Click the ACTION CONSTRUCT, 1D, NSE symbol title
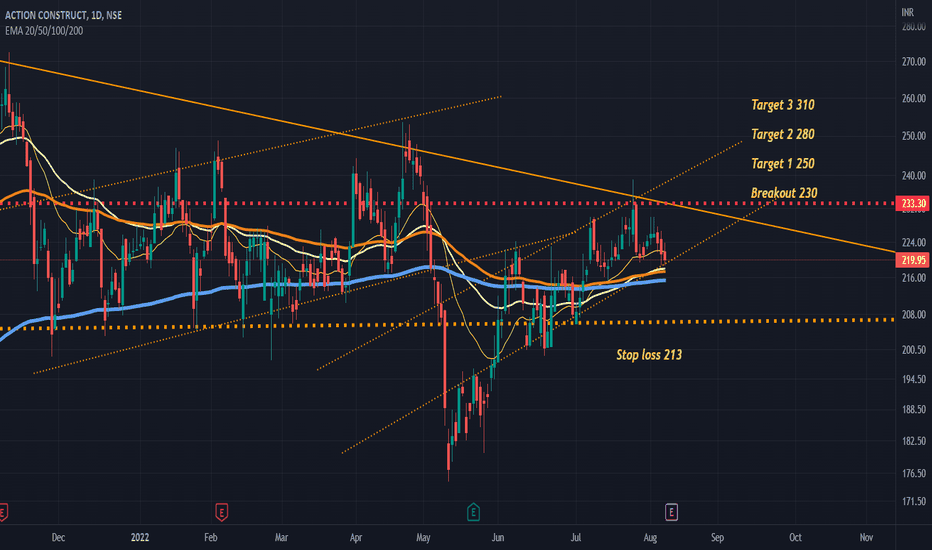932x550 pixels. click(64, 15)
